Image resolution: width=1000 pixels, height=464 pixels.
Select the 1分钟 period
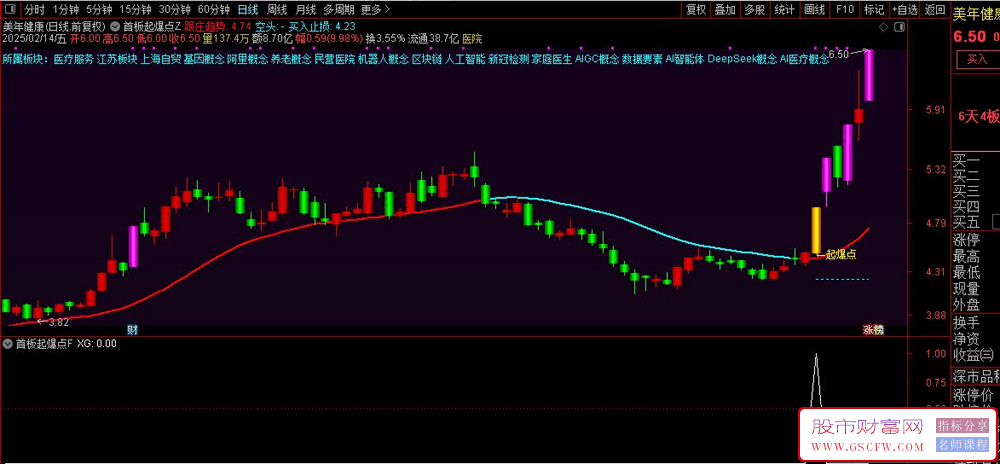click(66, 9)
